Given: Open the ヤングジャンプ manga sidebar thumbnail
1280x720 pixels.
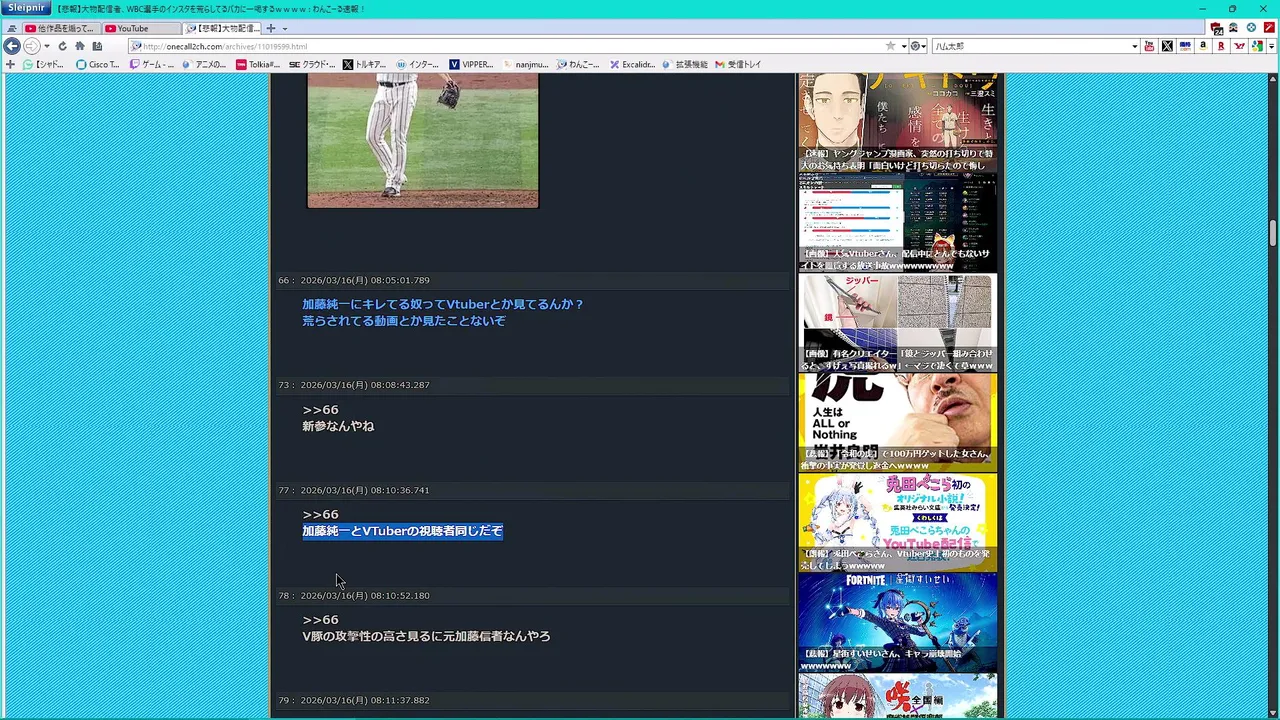Looking at the screenshot, I should [897, 123].
